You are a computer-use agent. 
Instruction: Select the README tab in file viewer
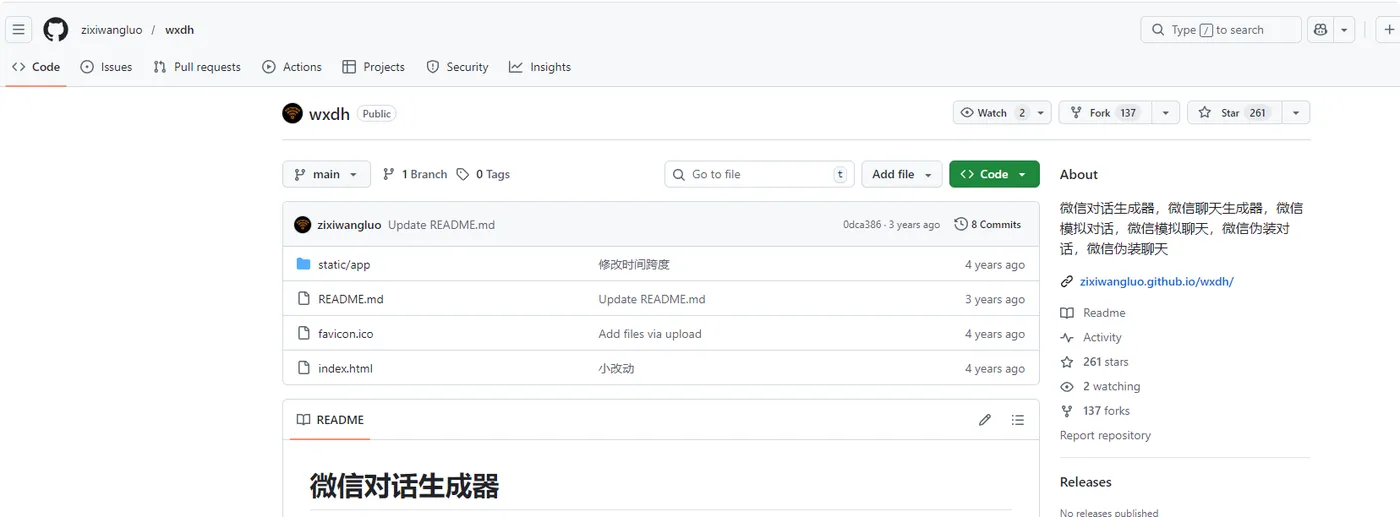[x=330, y=420]
